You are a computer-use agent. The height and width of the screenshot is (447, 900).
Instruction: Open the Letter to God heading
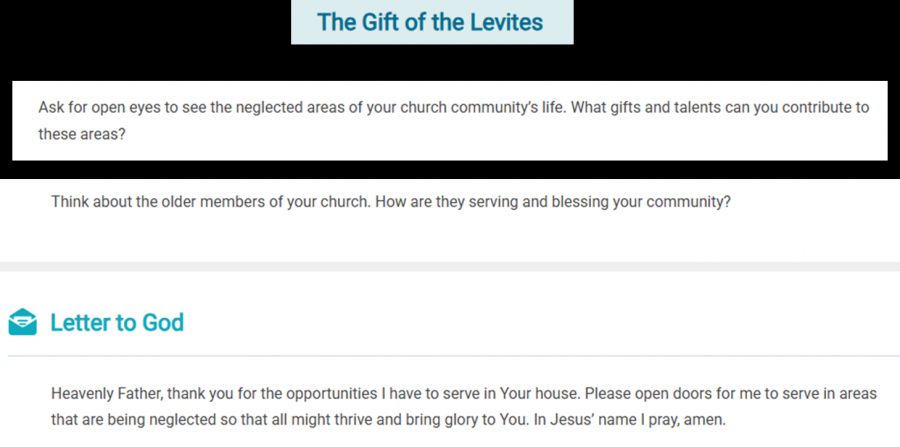point(117,322)
